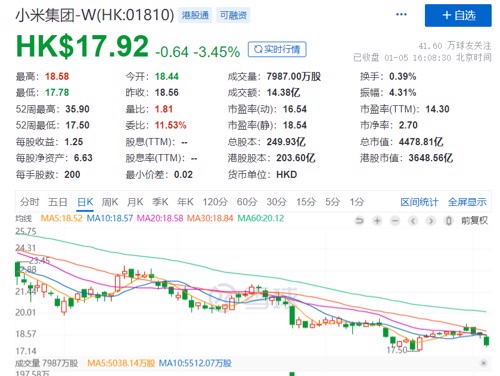Click the MA60 moving average legend label
This screenshot has height=376, width=500.
pos(261,219)
